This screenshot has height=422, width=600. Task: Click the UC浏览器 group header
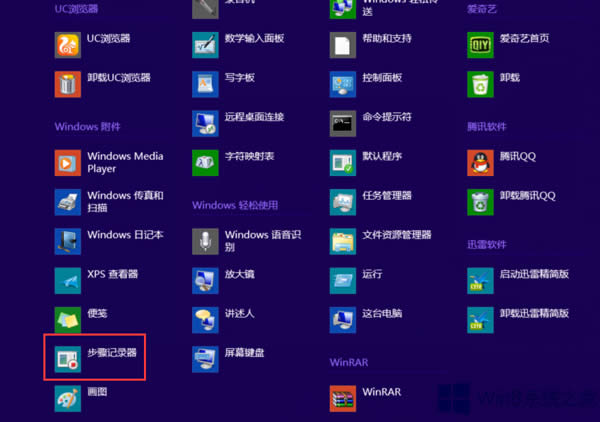(x=77, y=9)
